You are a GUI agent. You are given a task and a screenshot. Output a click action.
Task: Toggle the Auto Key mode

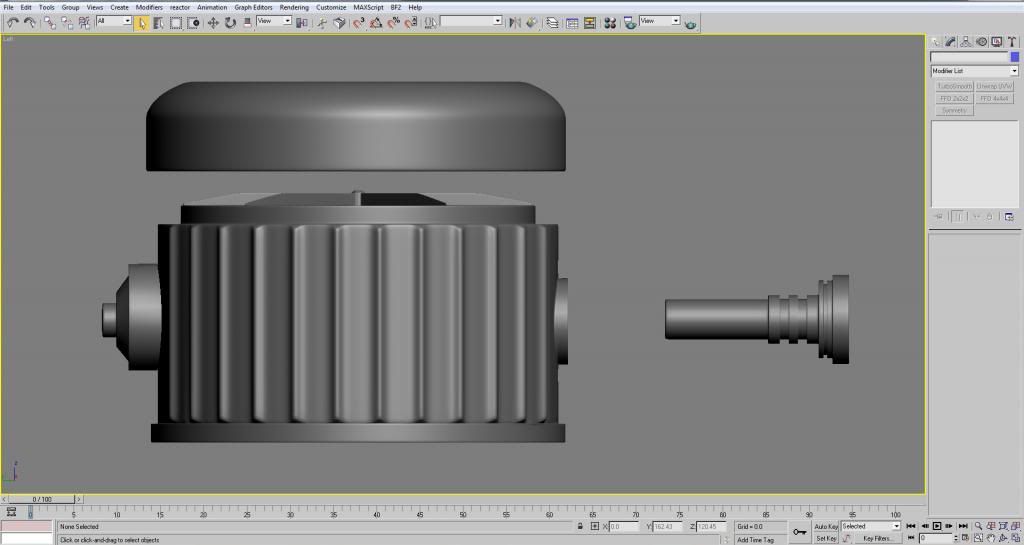pos(826,526)
